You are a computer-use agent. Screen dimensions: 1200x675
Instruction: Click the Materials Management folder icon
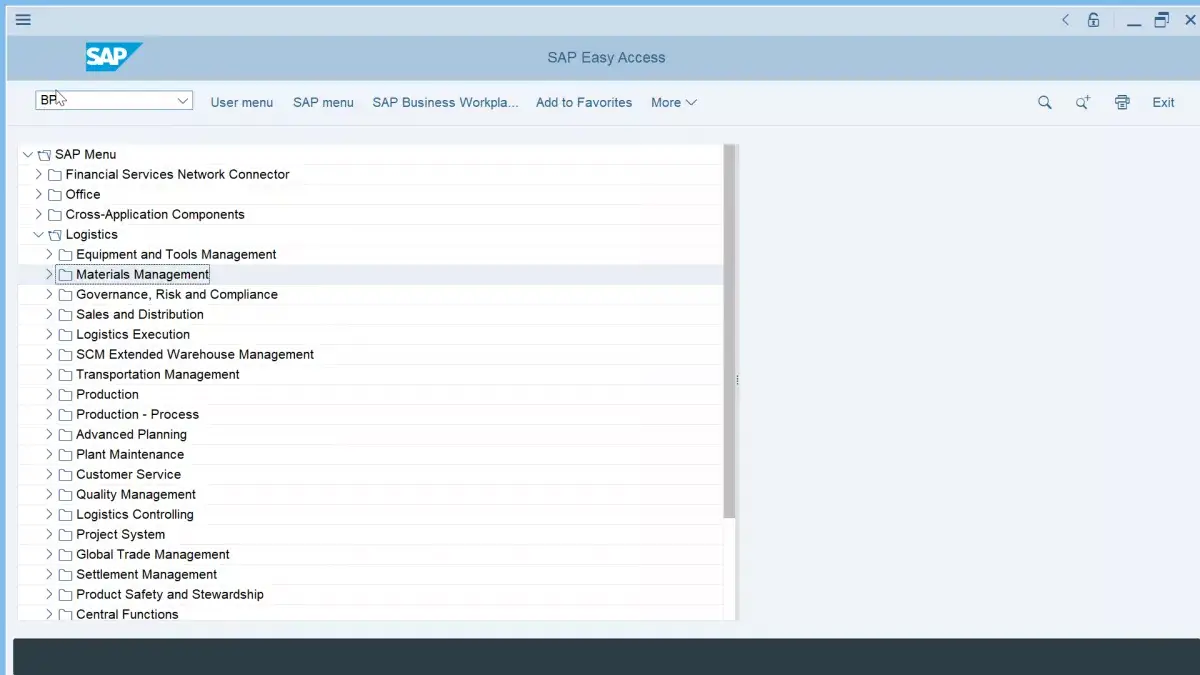[66, 274]
